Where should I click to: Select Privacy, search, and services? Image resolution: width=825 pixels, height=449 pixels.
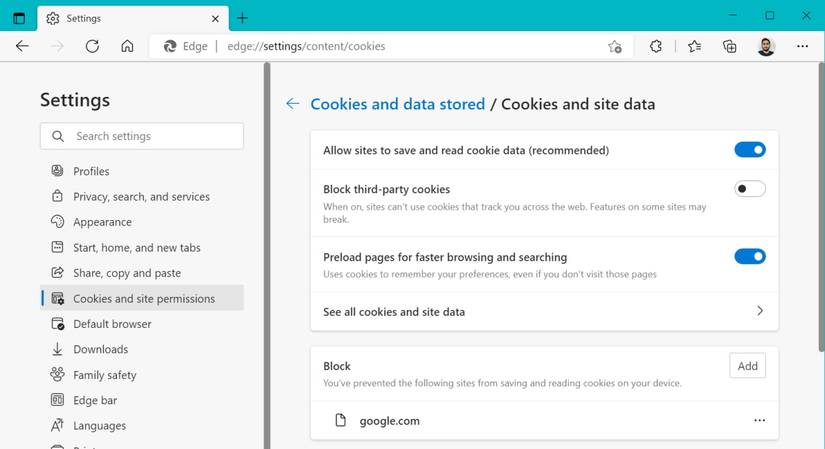(x=141, y=197)
